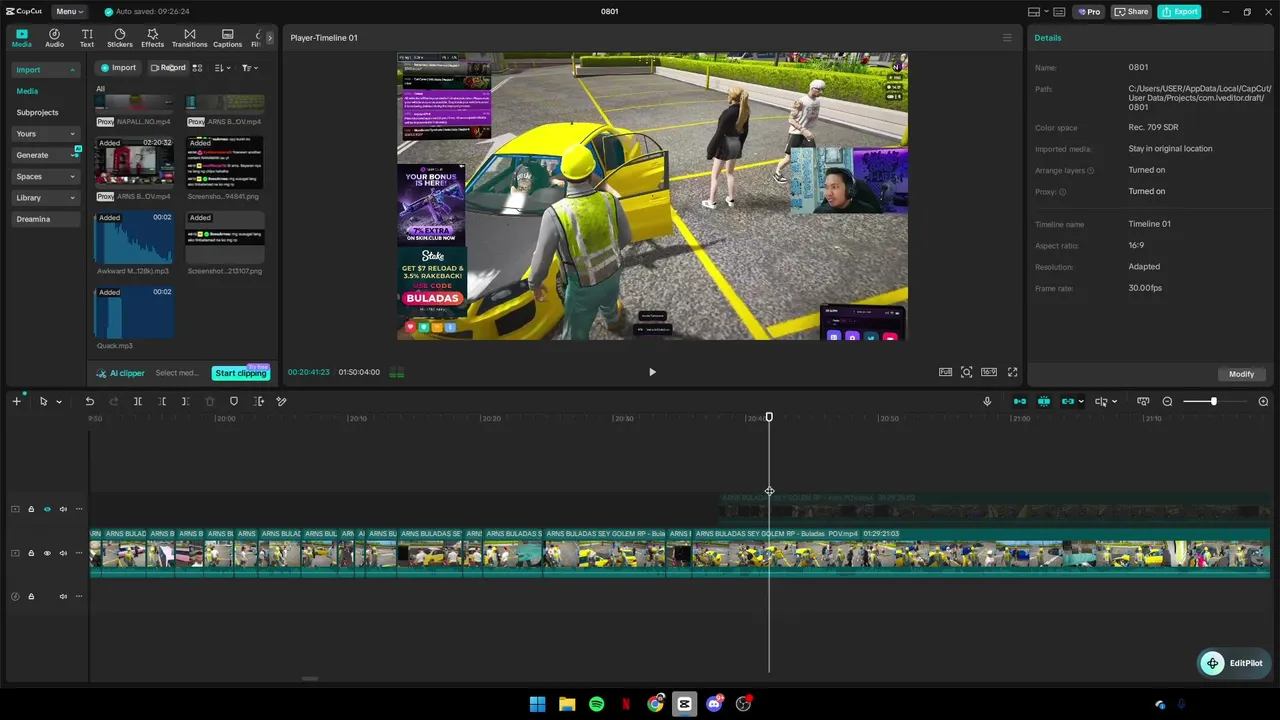The image size is (1280, 720).
Task: Select the Effects tab
Action: (152, 38)
